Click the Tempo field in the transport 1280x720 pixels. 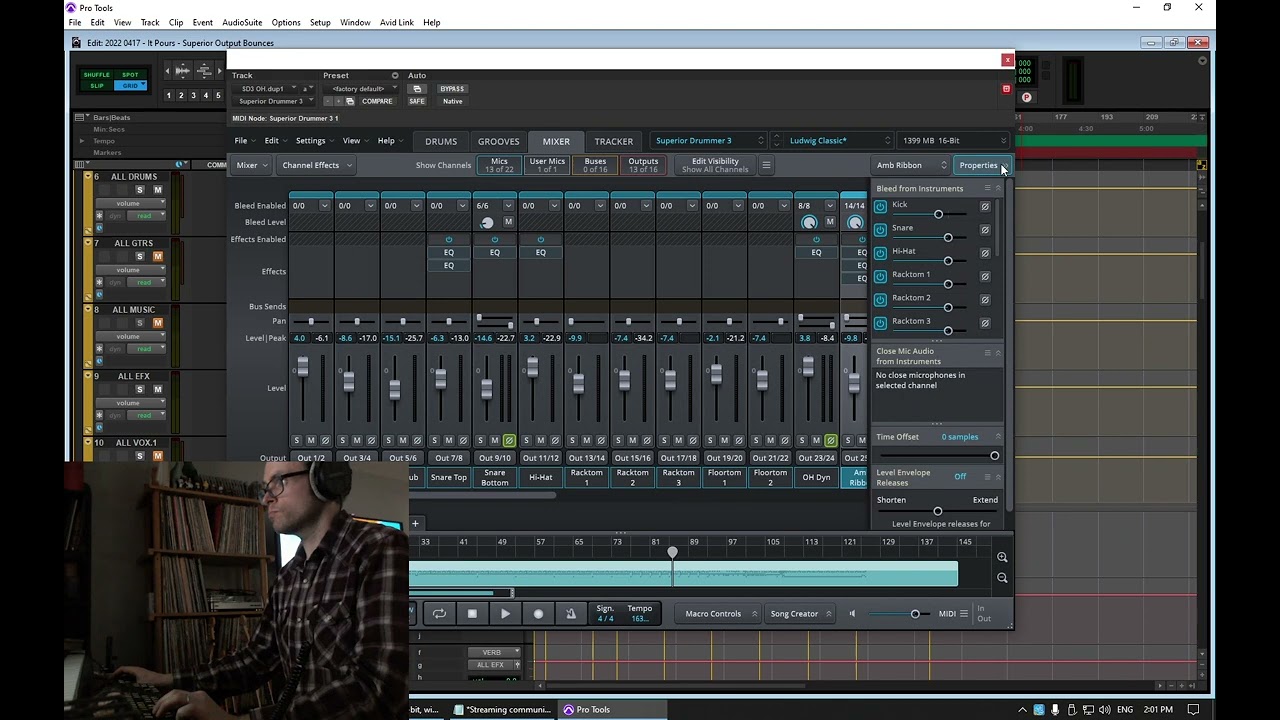click(x=639, y=613)
